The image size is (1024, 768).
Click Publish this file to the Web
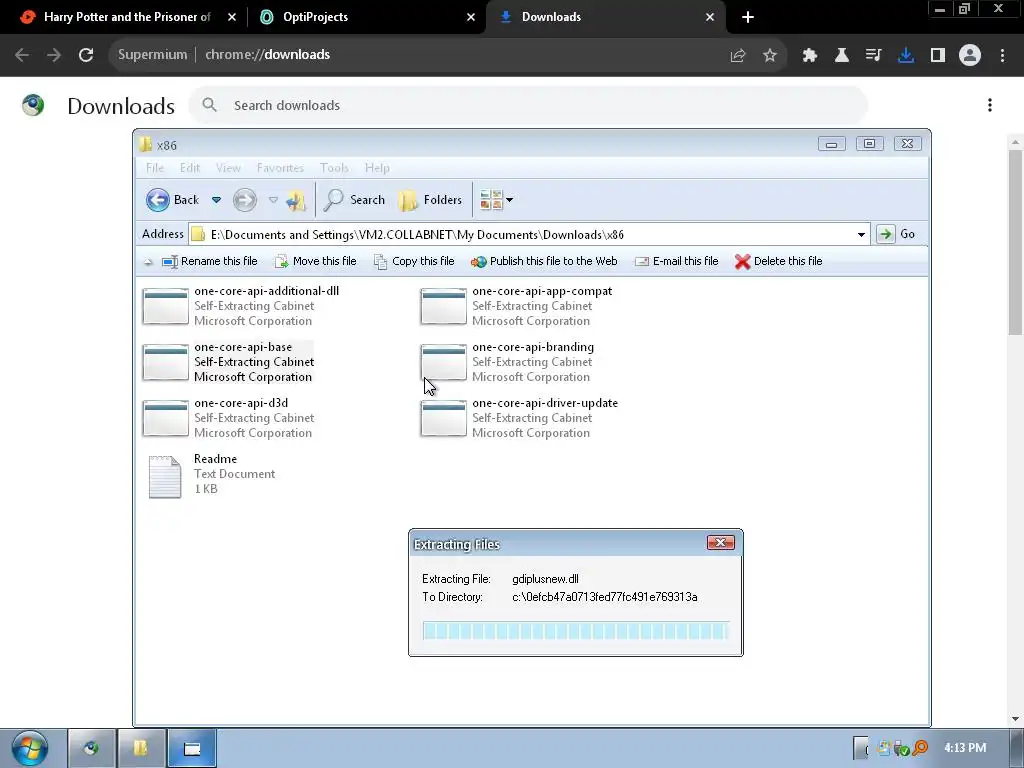pyautogui.click(x=544, y=261)
